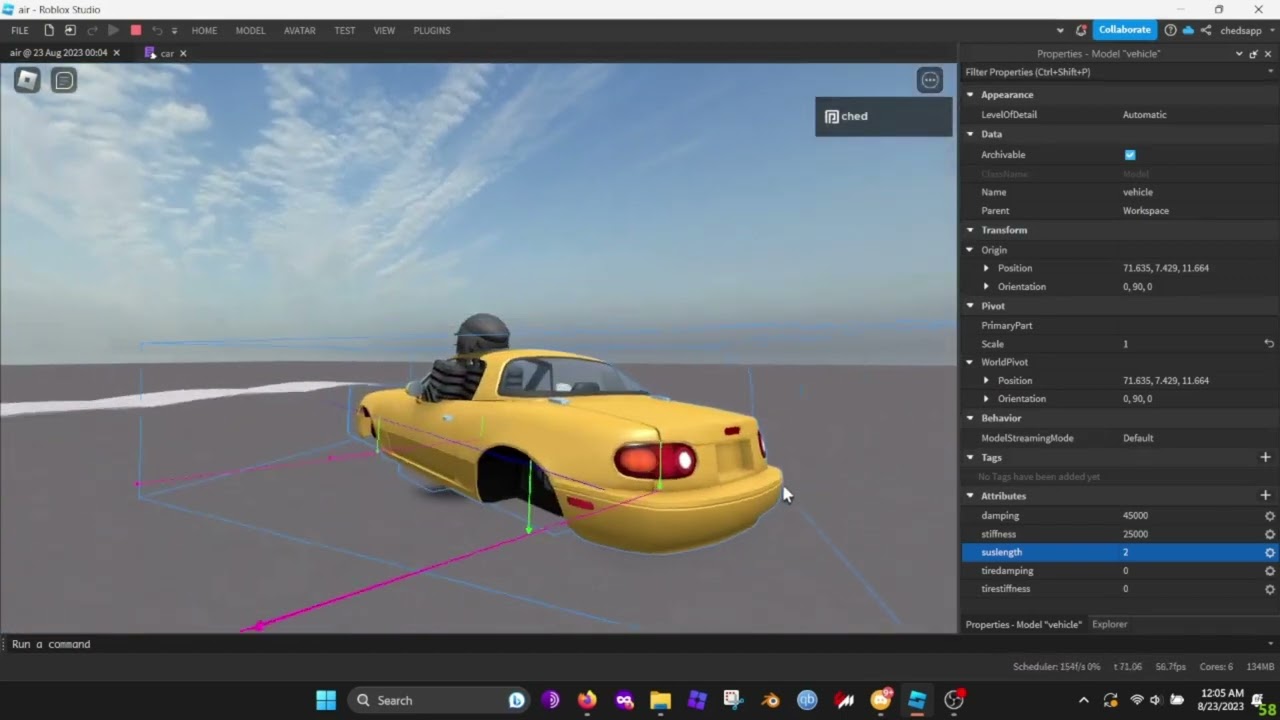Click the New file icon
The height and width of the screenshot is (720, 1280).
pos(49,30)
